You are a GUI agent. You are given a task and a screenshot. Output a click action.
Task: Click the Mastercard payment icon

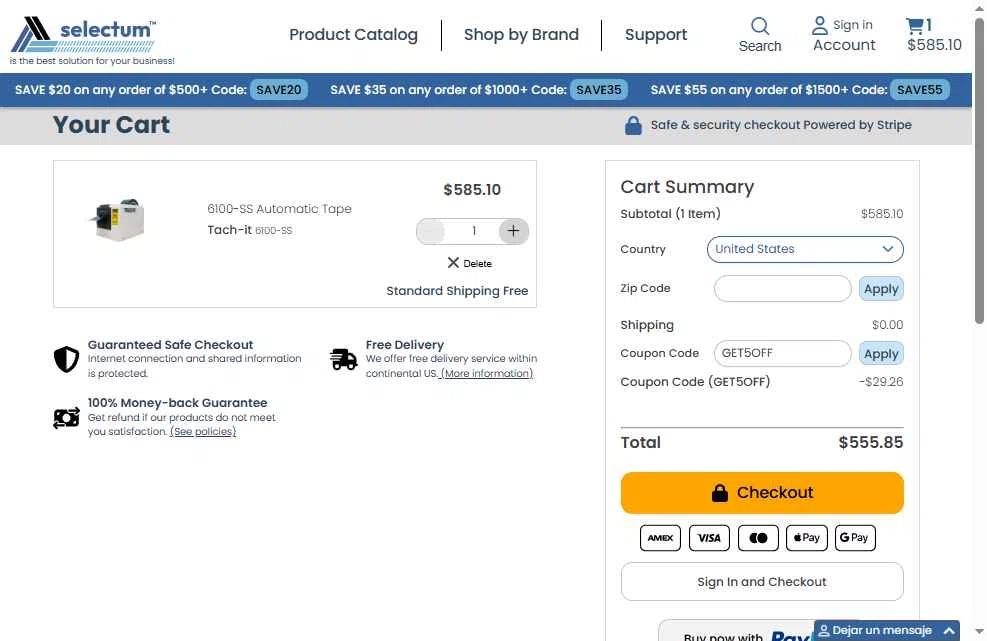tap(758, 538)
